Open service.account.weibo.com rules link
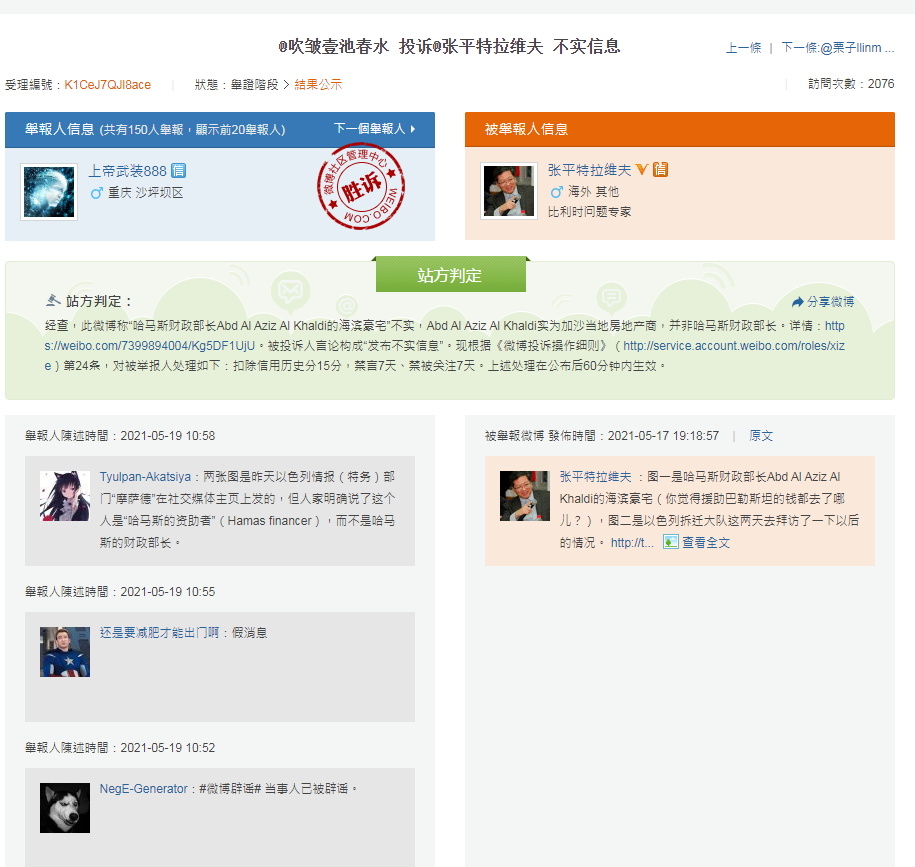The height and width of the screenshot is (867, 915). pos(734,345)
